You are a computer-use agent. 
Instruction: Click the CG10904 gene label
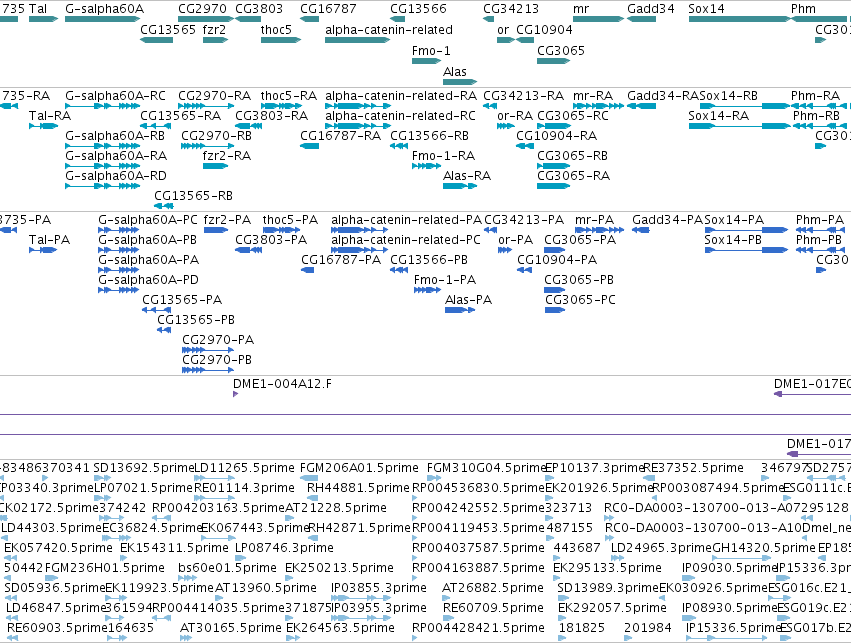tap(544, 30)
